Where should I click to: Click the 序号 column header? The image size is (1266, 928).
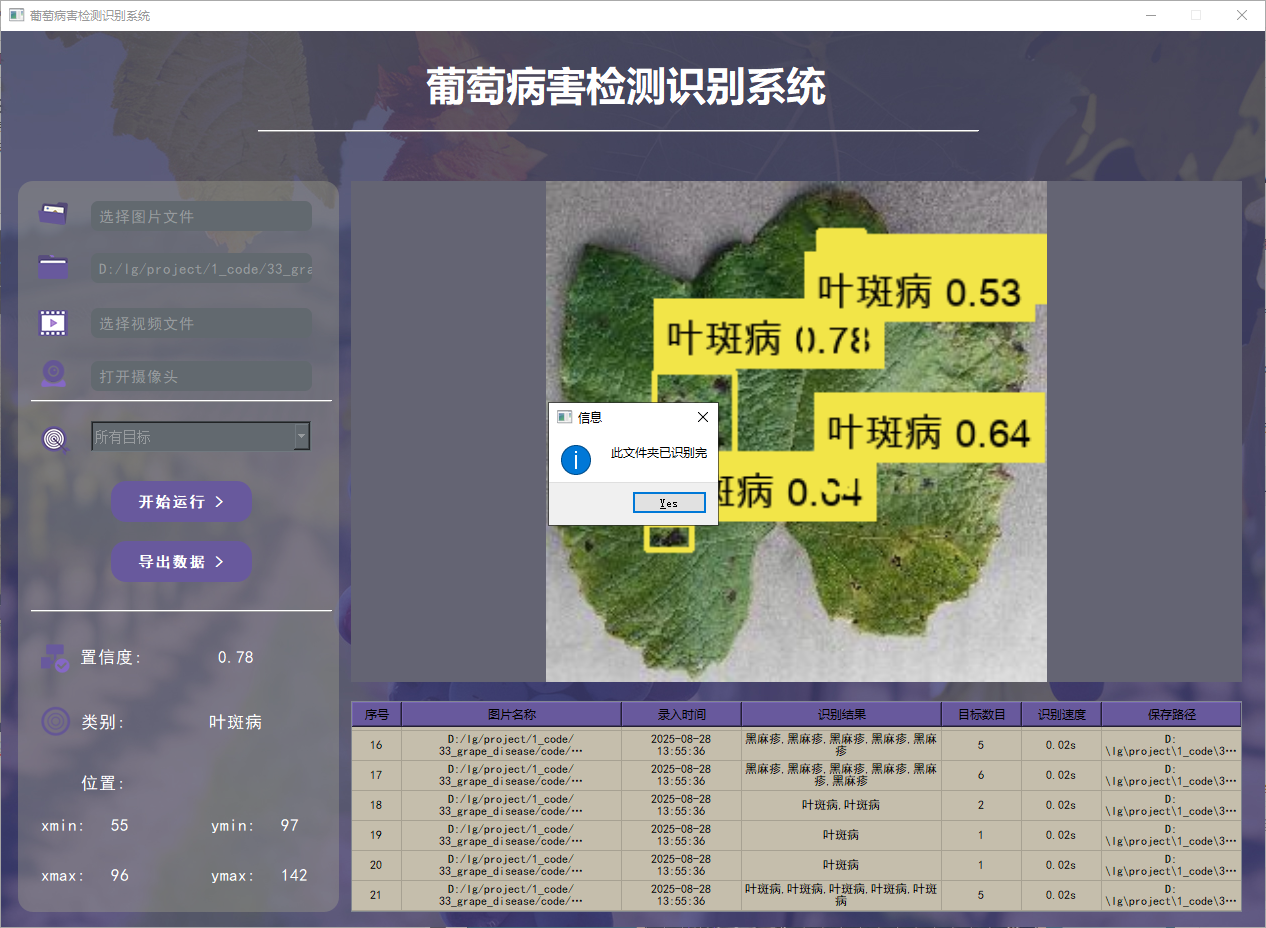(x=376, y=714)
